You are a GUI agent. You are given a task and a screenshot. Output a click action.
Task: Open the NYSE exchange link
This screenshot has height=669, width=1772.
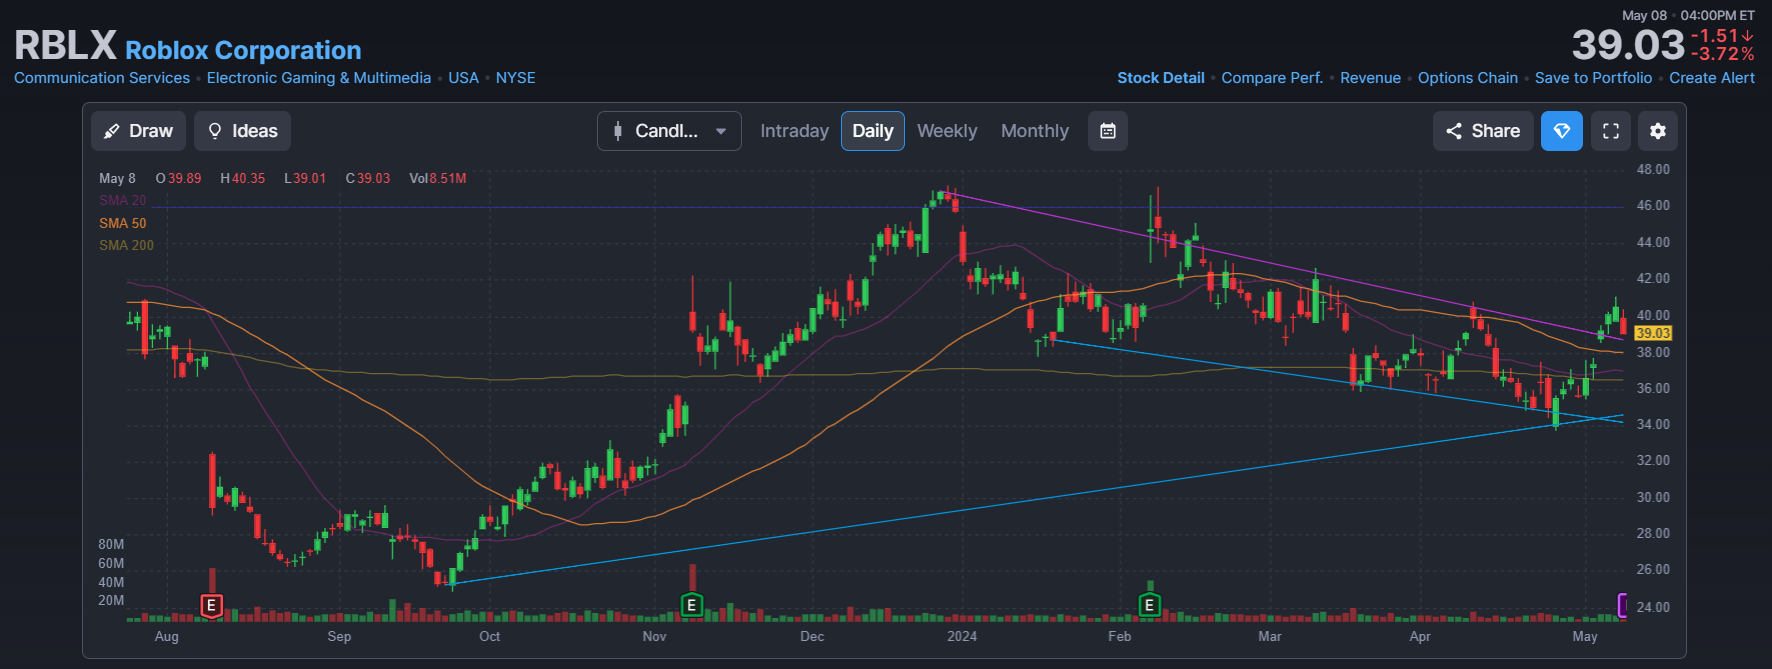[516, 78]
